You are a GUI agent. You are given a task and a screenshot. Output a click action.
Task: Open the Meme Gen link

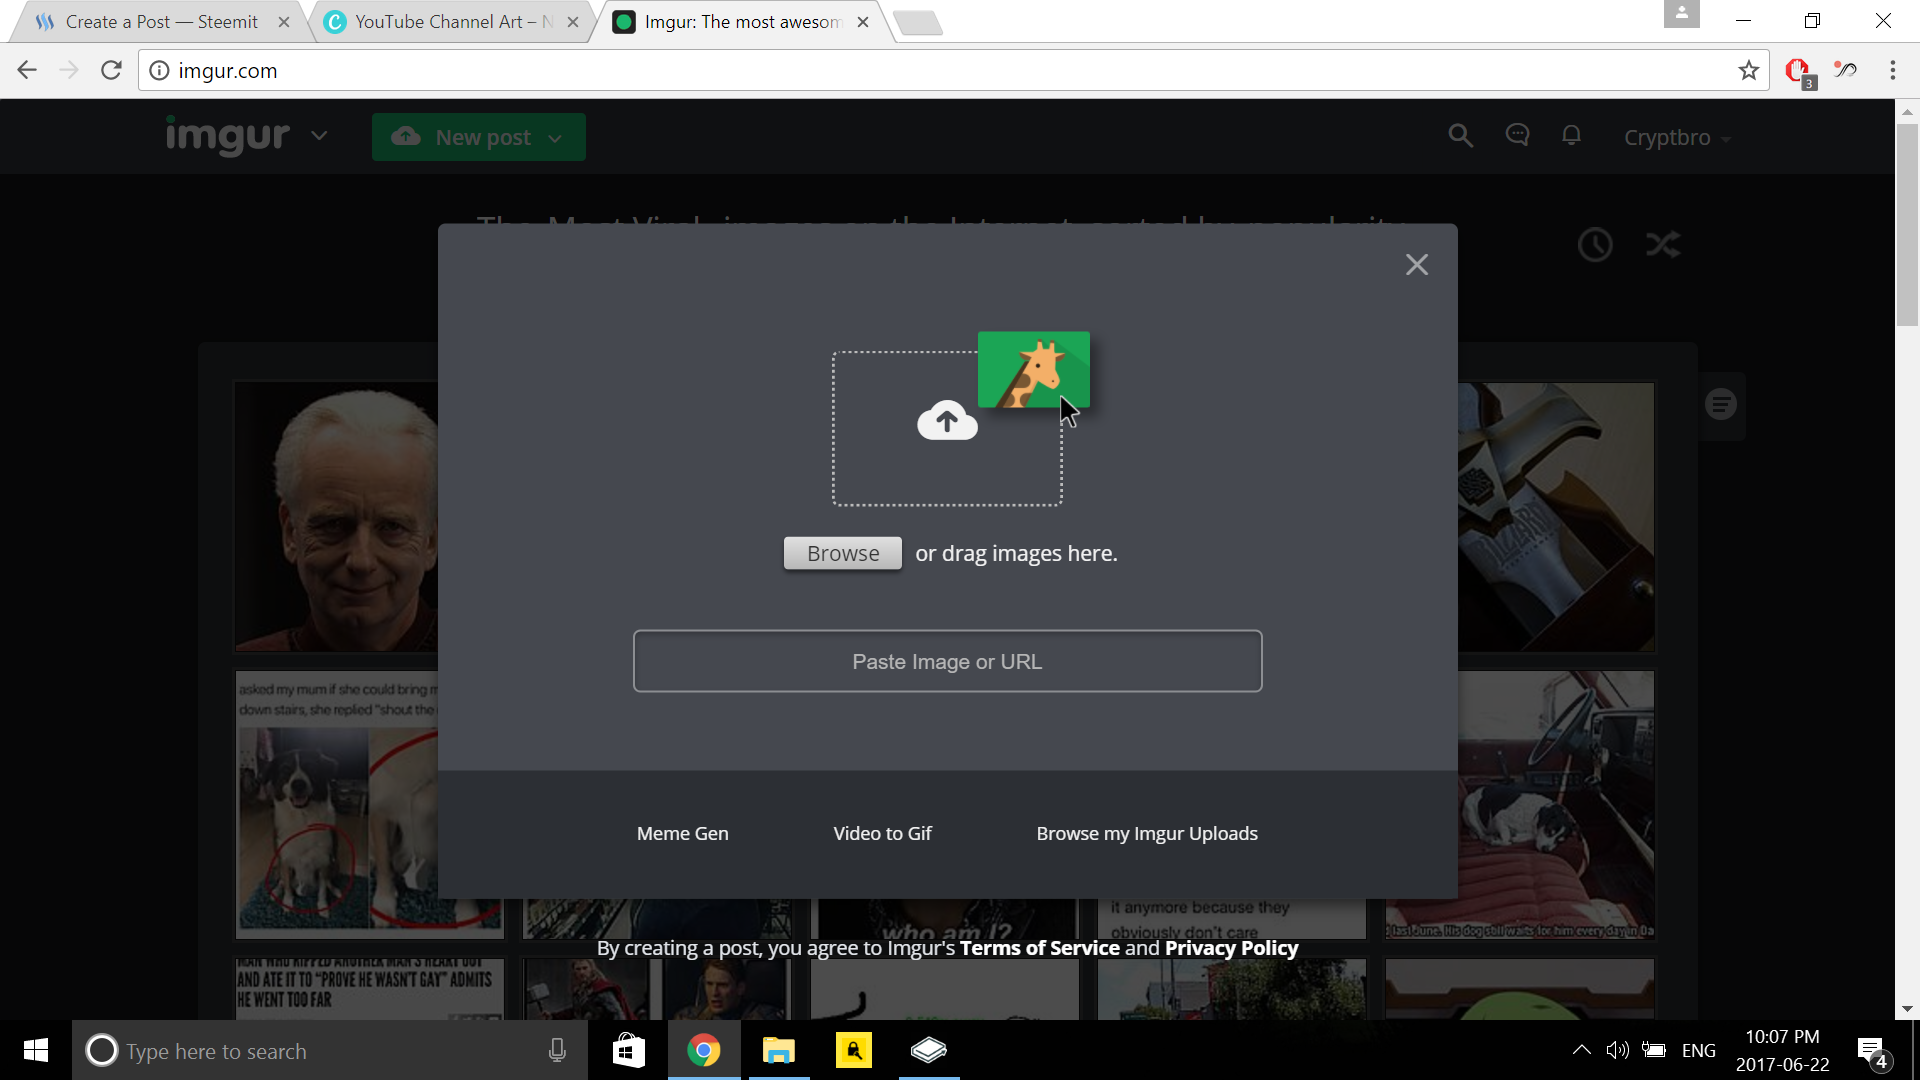point(683,834)
